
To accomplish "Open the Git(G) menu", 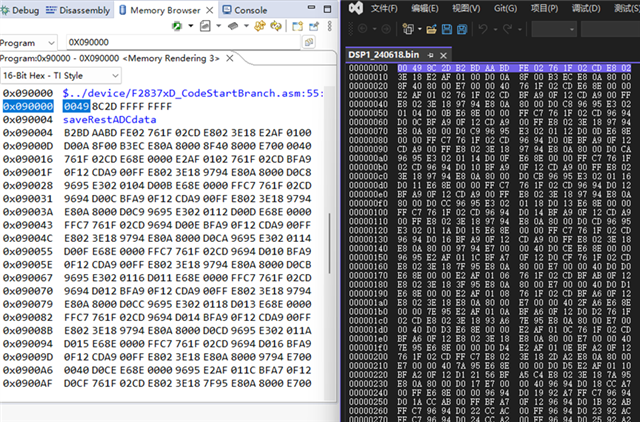I will point(505,8).
